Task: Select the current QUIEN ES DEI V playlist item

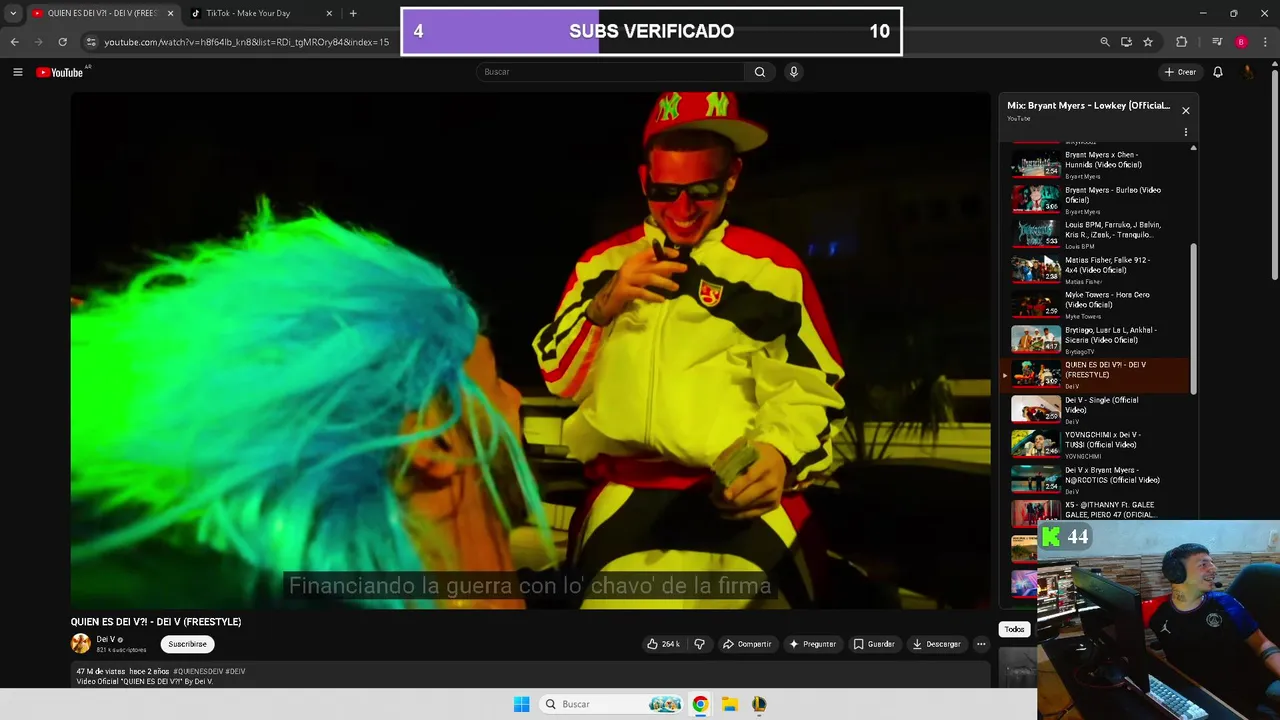Action: tap(1096, 375)
